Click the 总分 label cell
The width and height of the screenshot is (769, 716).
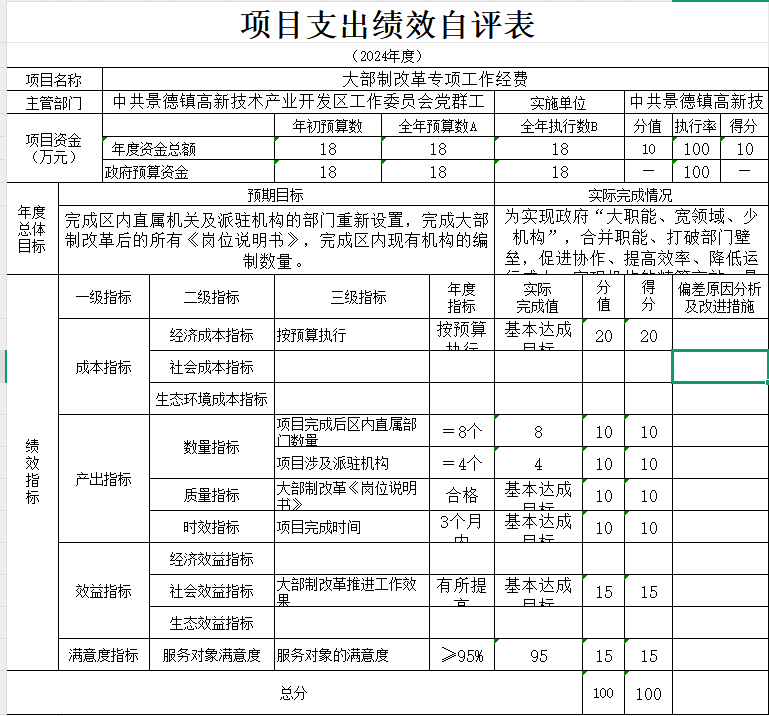(293, 692)
